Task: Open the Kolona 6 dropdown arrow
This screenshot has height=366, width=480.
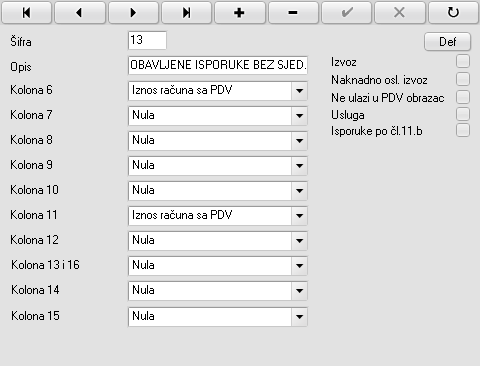Action: pyautogui.click(x=299, y=91)
